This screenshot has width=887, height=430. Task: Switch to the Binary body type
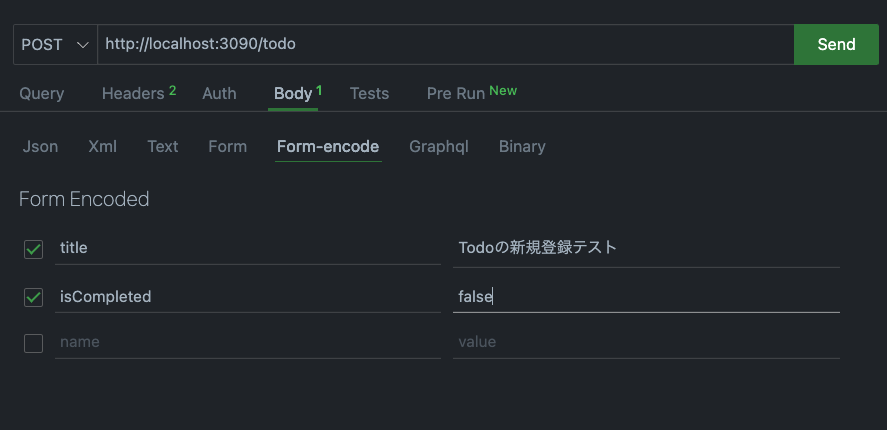coord(522,147)
